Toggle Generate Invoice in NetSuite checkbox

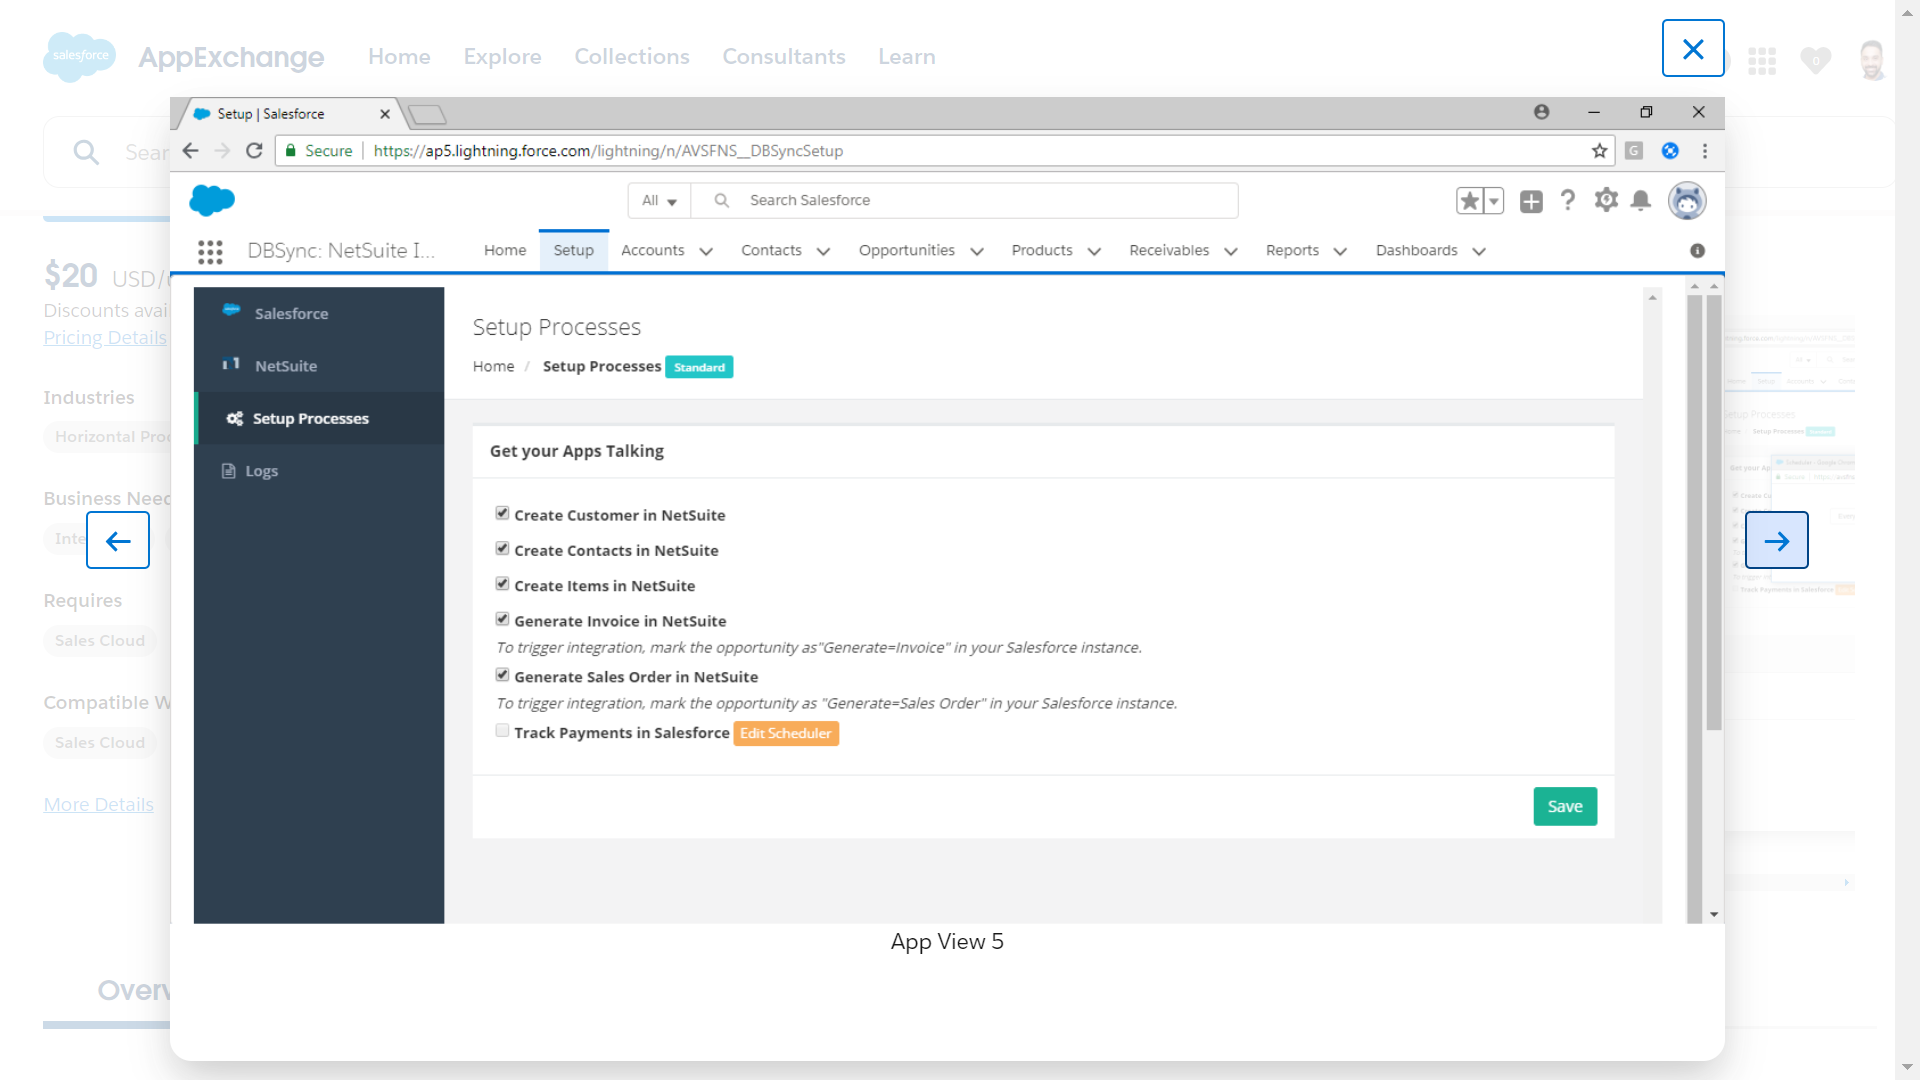click(502, 619)
